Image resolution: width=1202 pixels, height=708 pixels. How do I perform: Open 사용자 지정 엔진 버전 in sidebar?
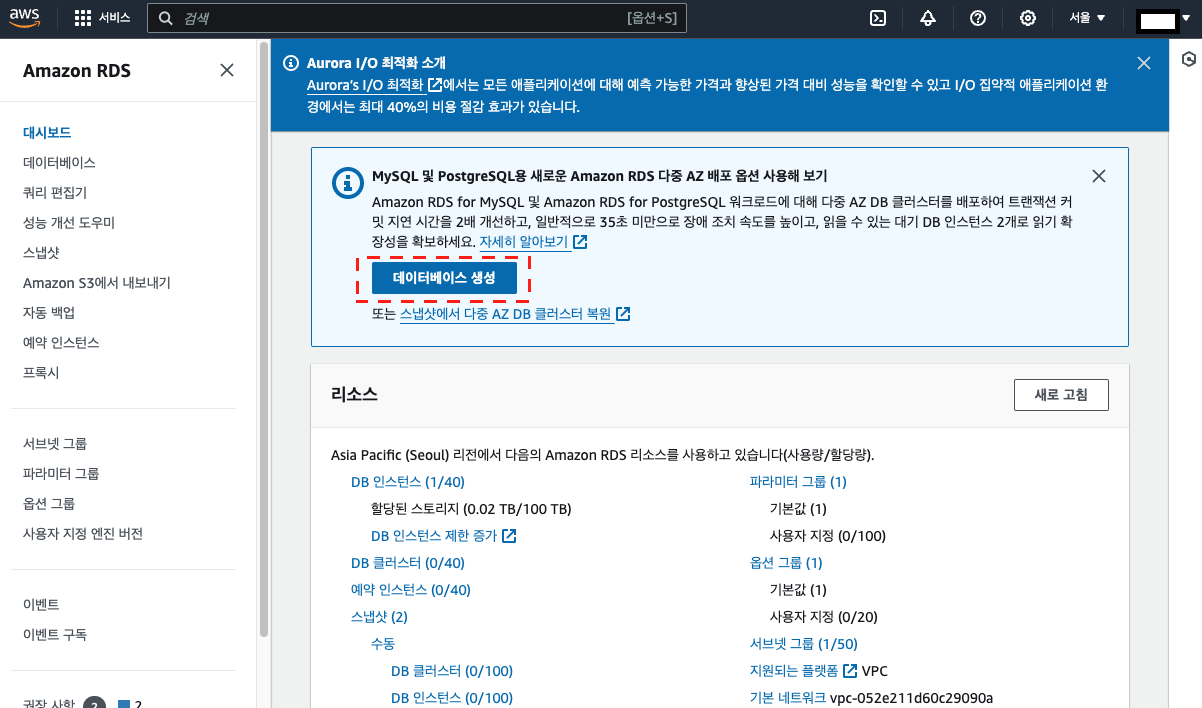pos(83,533)
